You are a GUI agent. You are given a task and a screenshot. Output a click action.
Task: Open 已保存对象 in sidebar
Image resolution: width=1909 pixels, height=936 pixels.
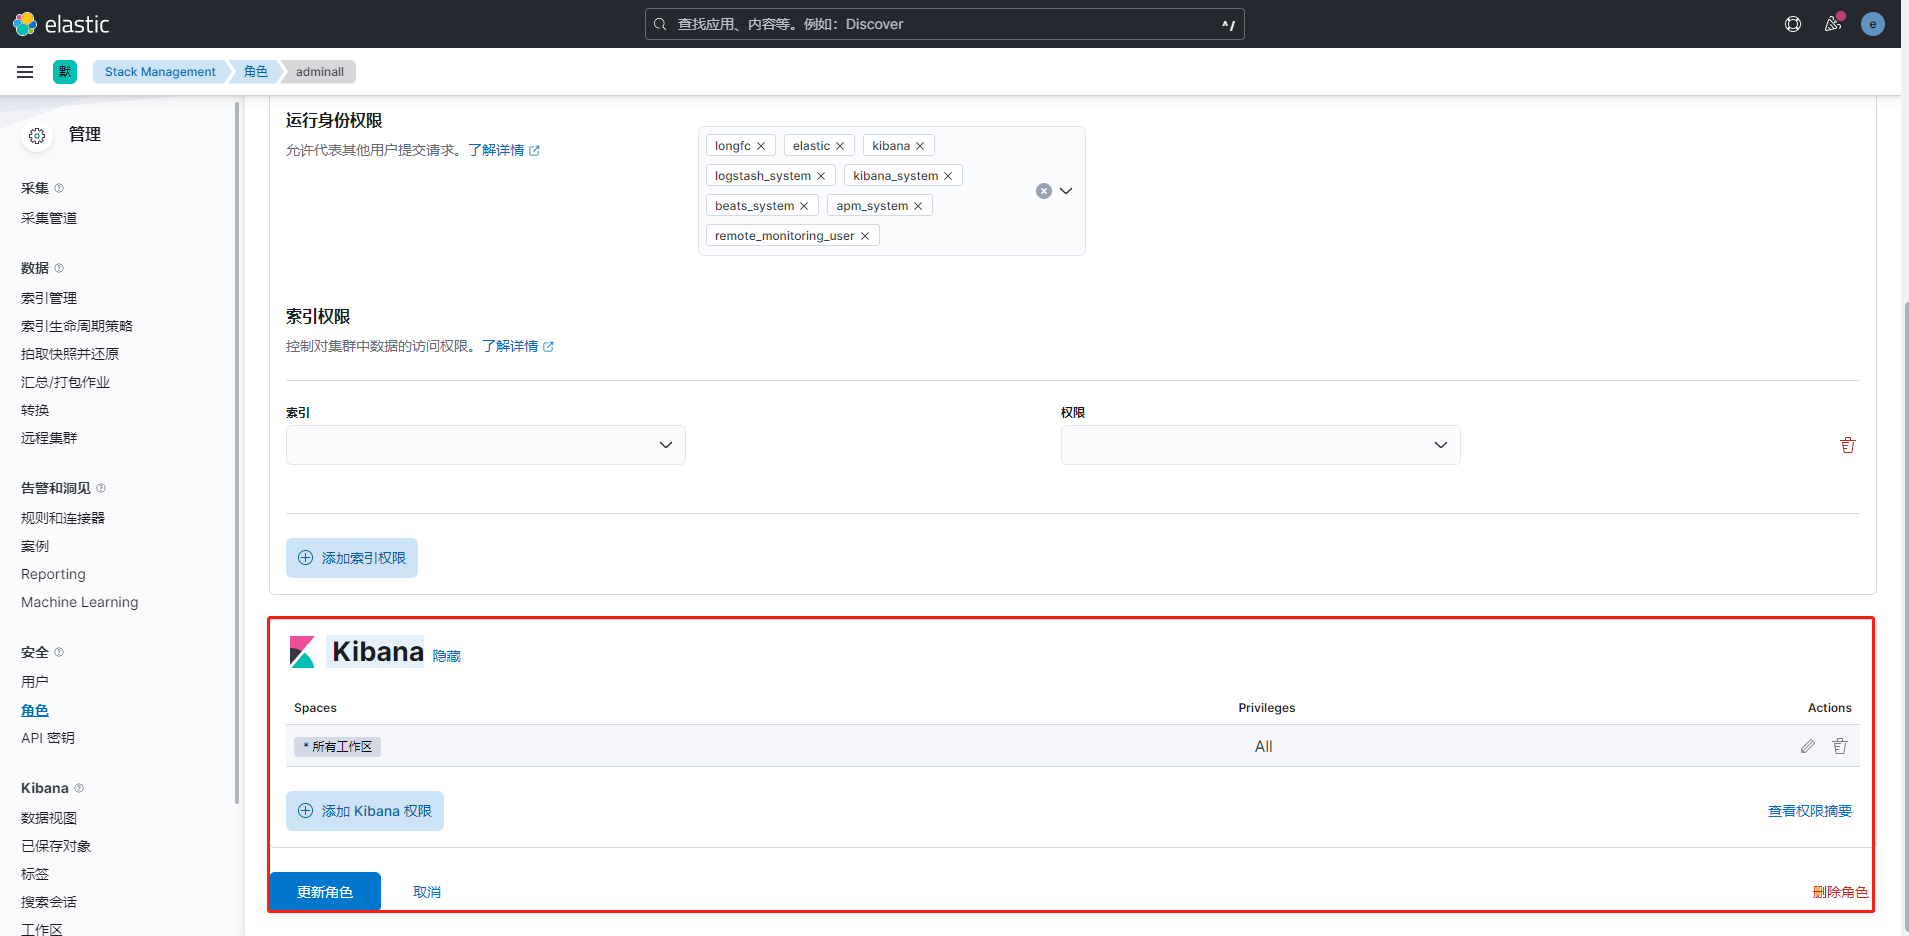(56, 846)
